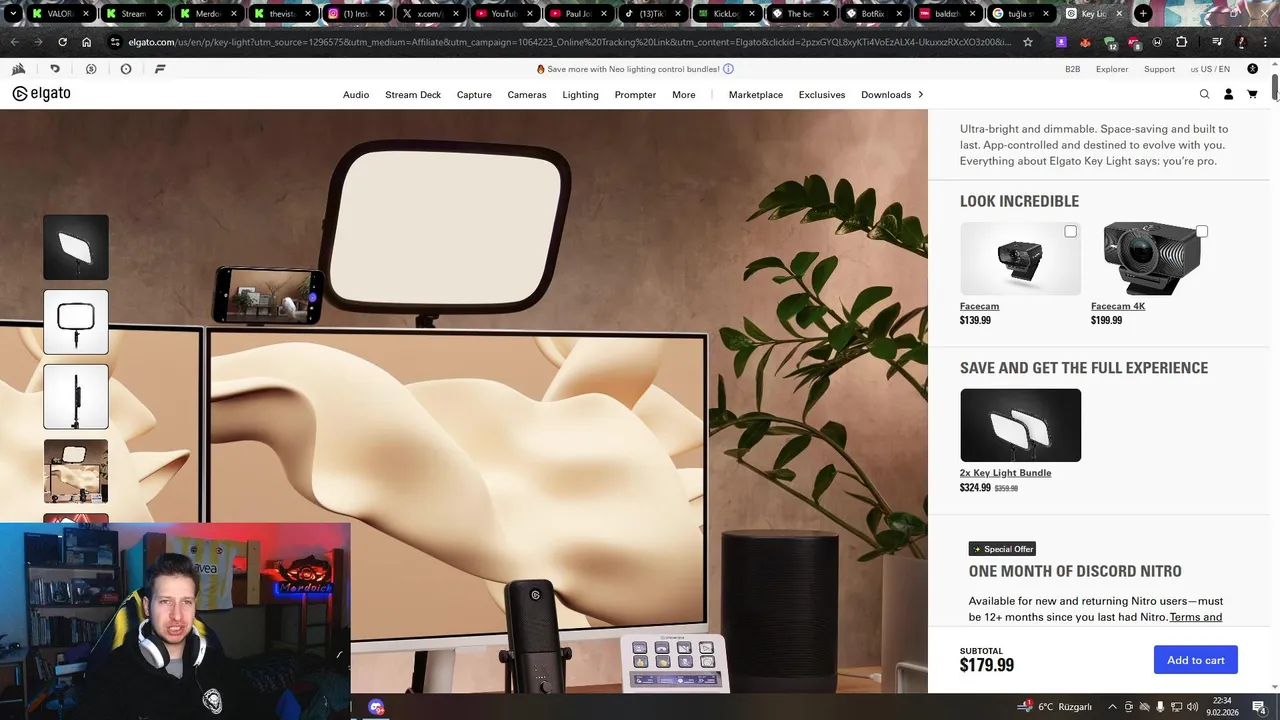The image size is (1280, 720).
Task: Select fourth thumbnail showing desk setup
Action: (76, 471)
